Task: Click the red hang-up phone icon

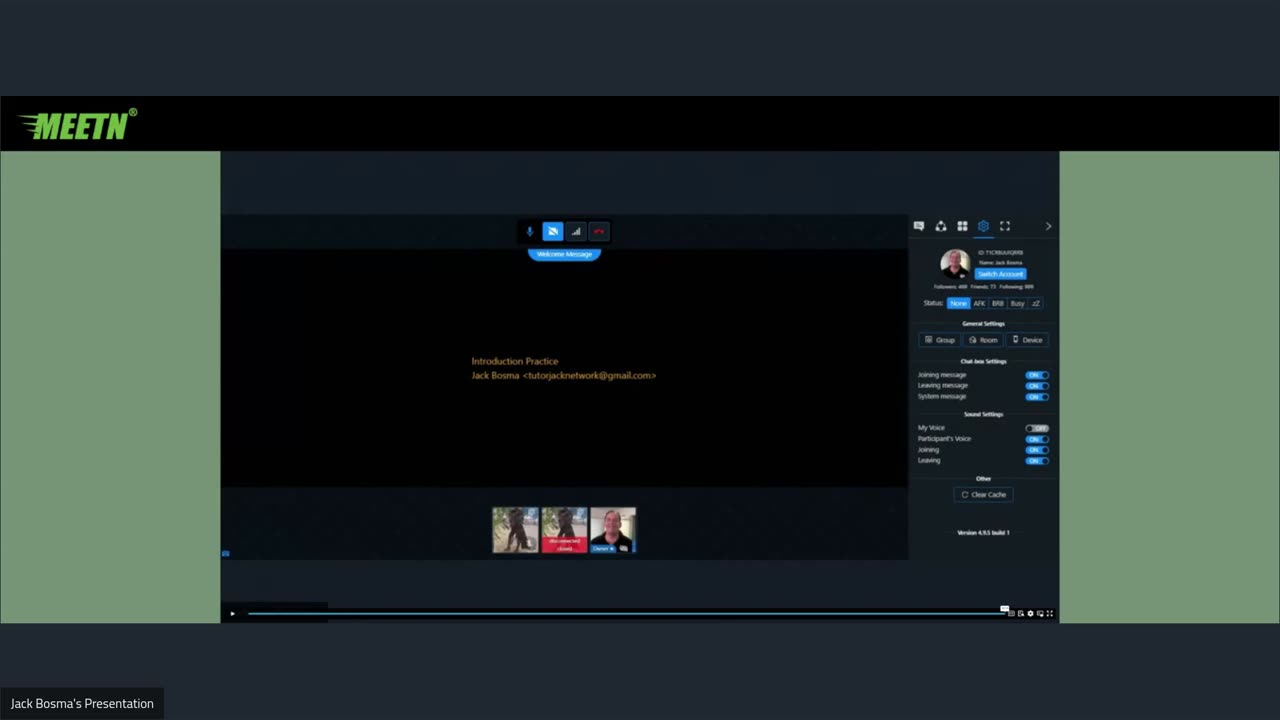Action: pyautogui.click(x=599, y=232)
